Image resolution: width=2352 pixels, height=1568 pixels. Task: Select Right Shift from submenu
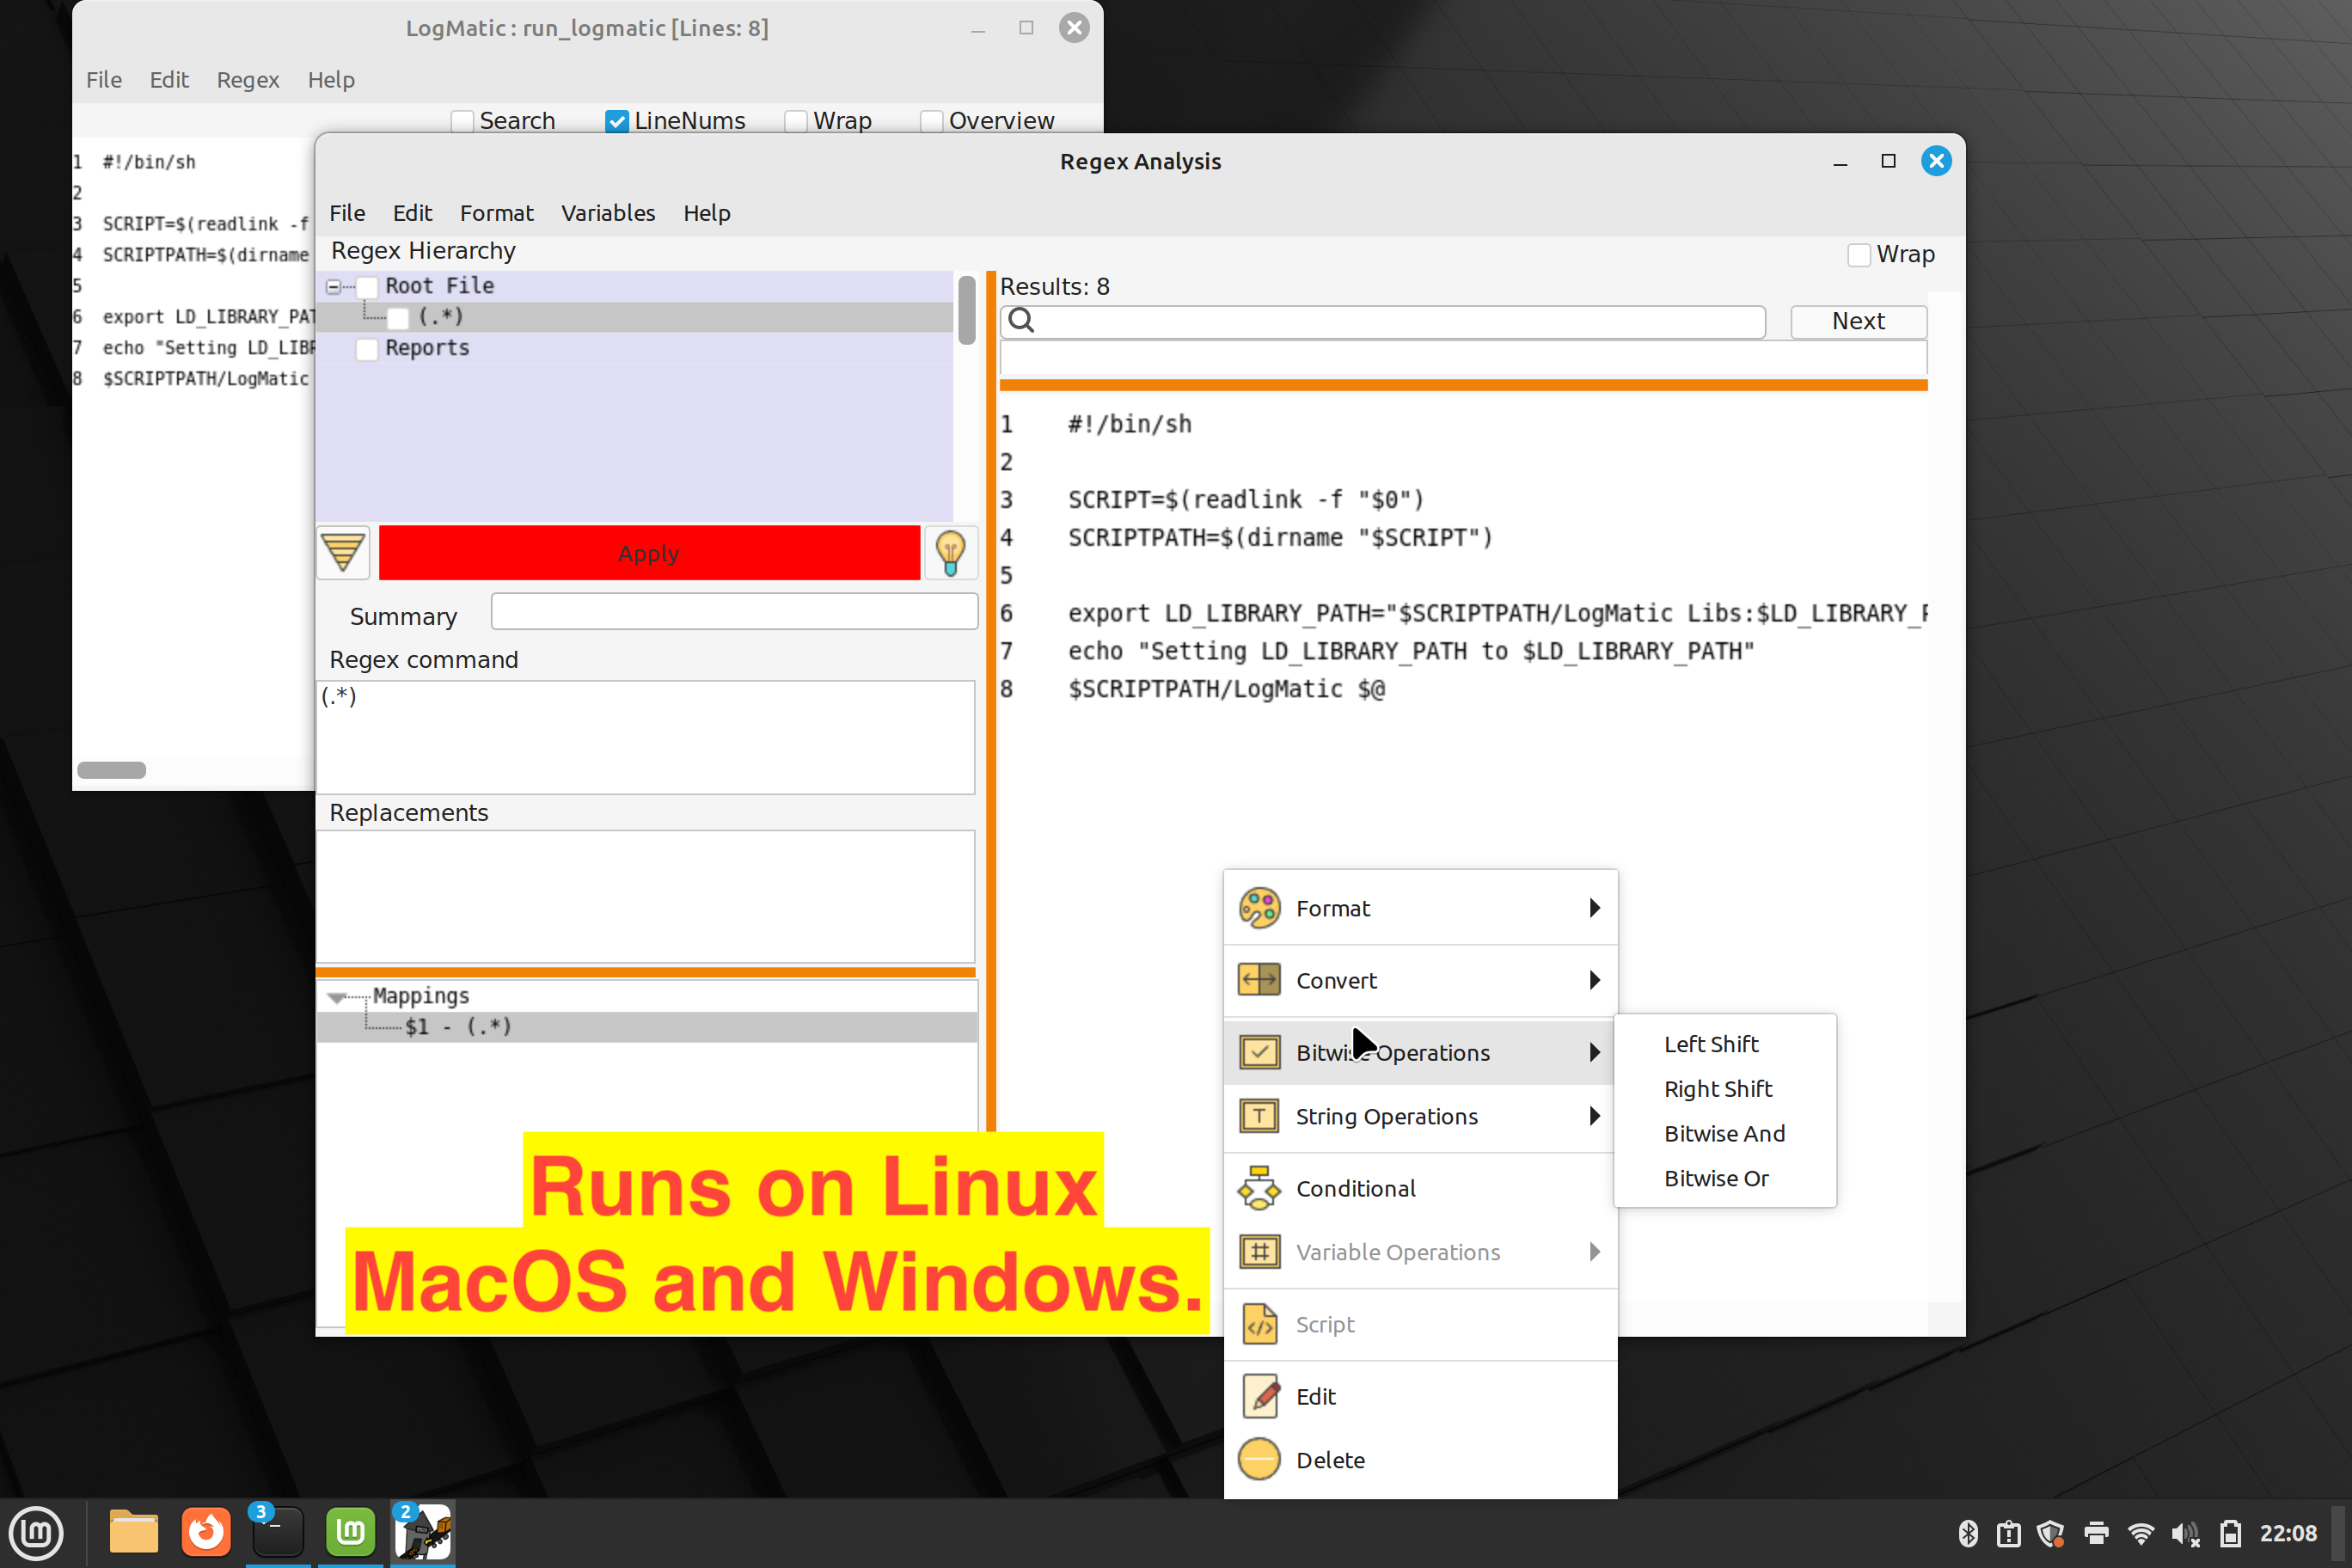[x=1718, y=1089]
